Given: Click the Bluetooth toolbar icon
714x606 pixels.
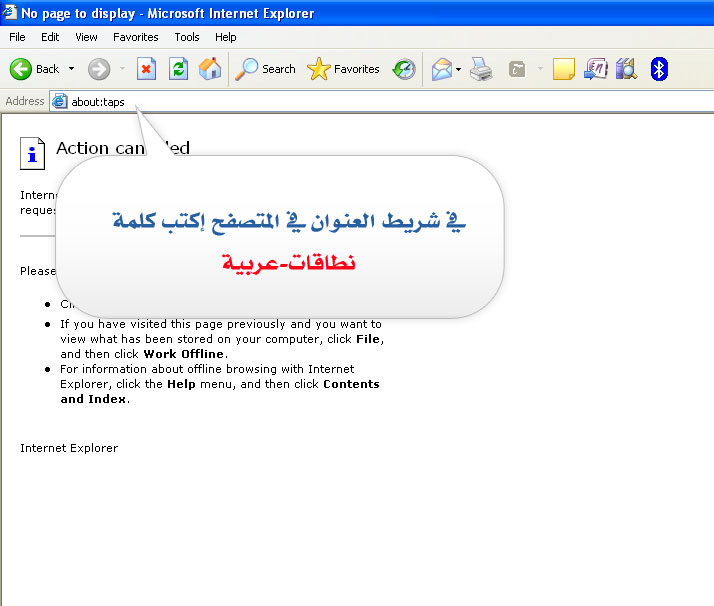Looking at the screenshot, I should point(658,69).
